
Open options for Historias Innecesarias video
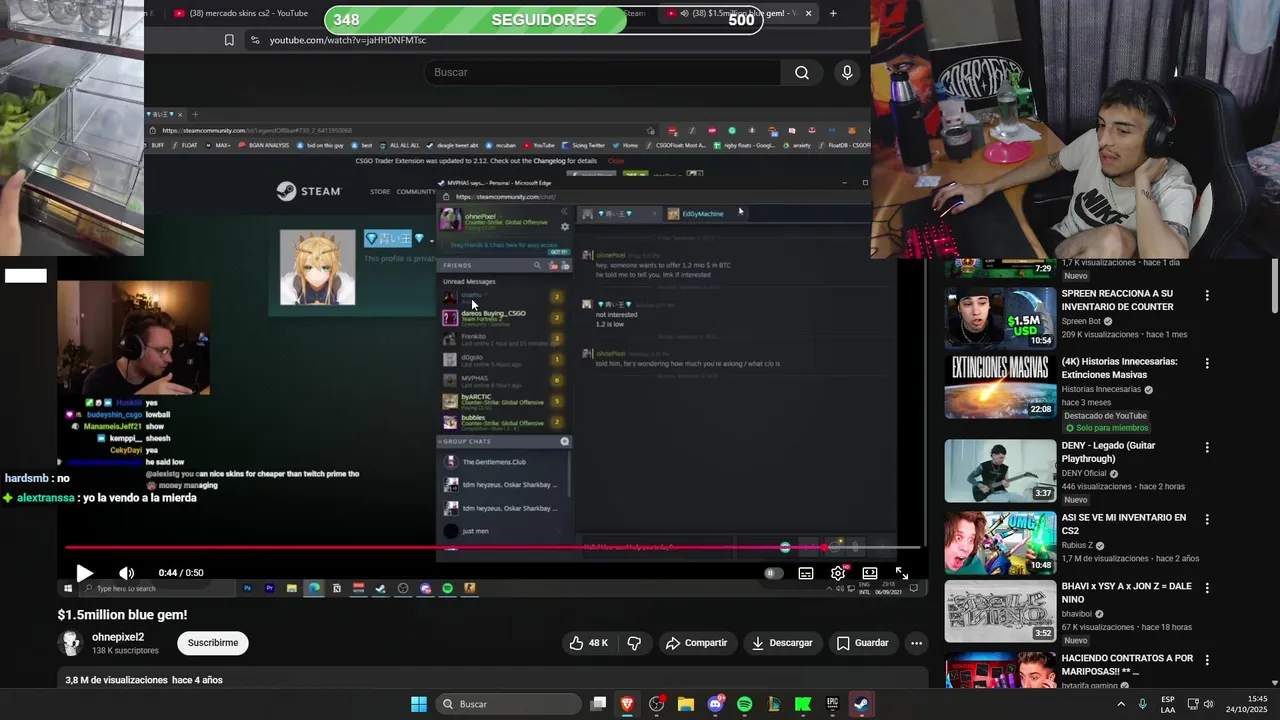coord(1207,364)
